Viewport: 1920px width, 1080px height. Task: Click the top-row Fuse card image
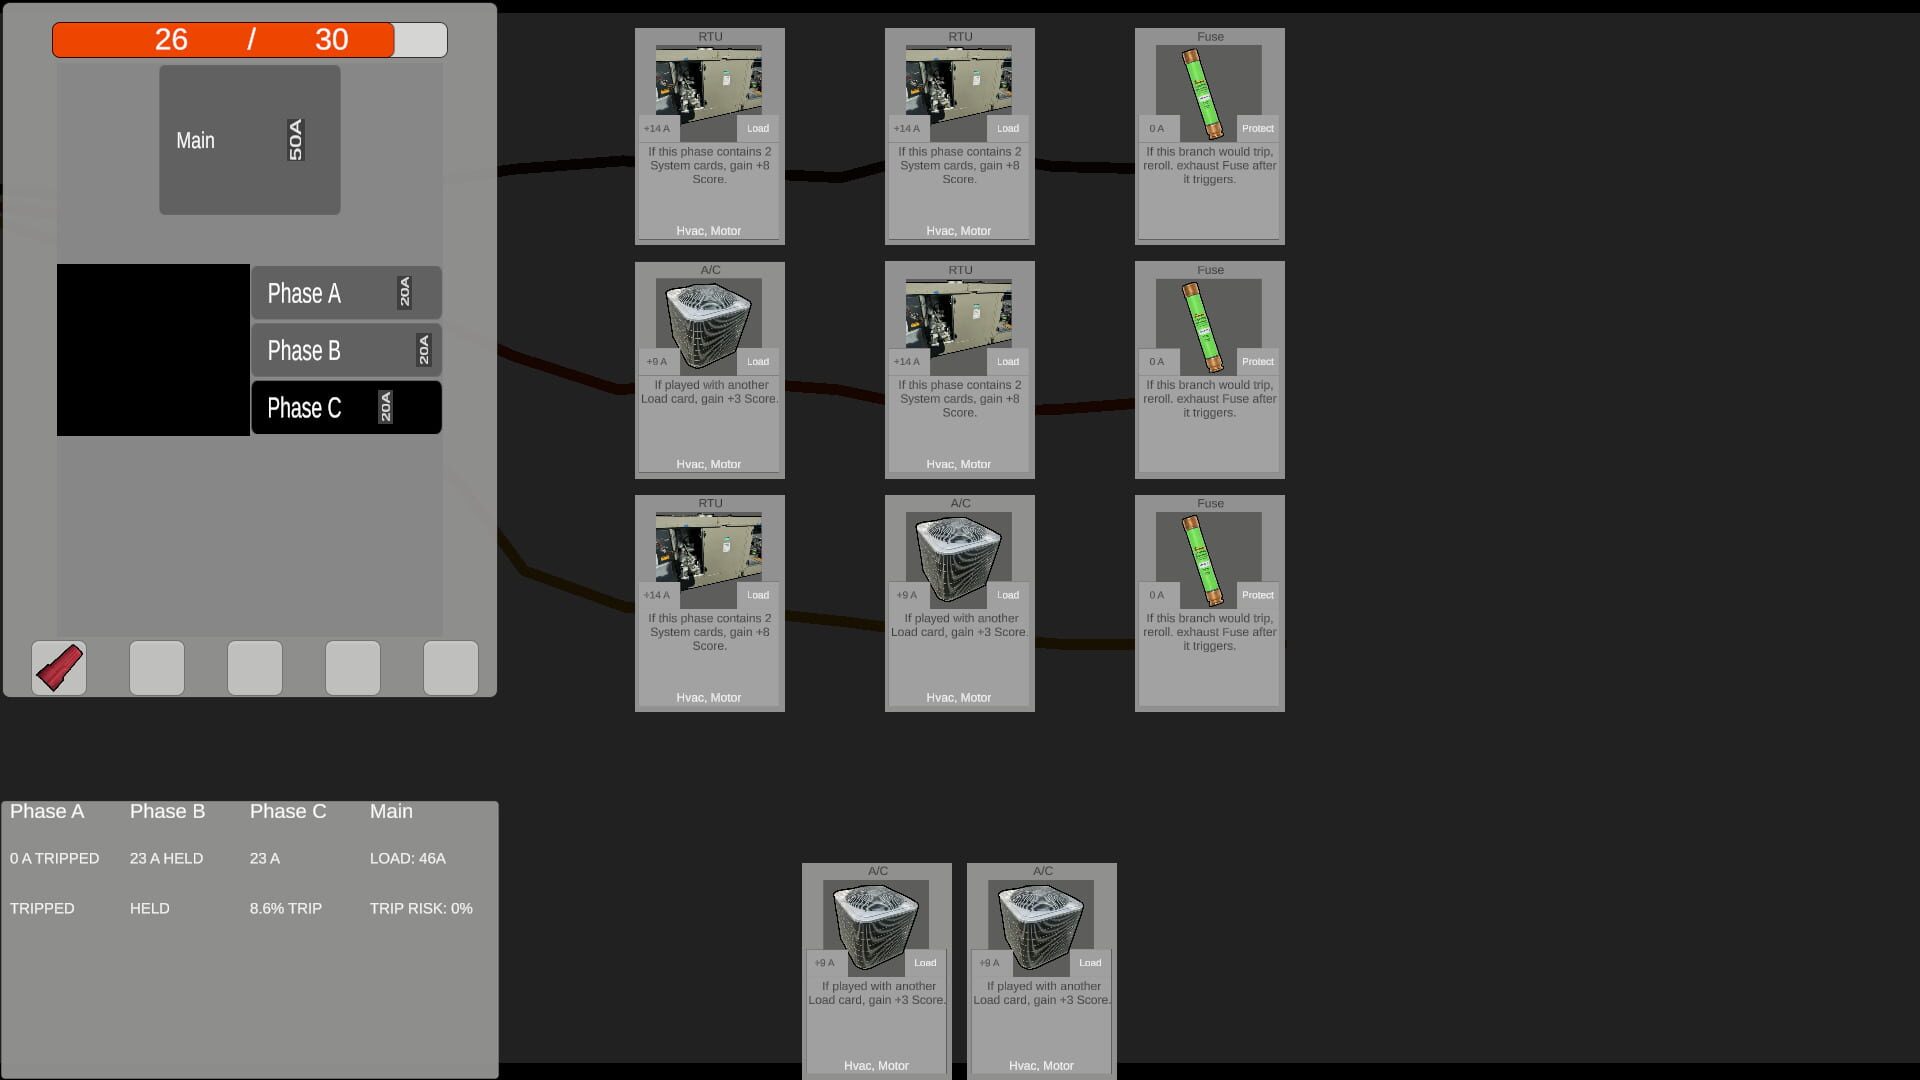(x=1209, y=93)
